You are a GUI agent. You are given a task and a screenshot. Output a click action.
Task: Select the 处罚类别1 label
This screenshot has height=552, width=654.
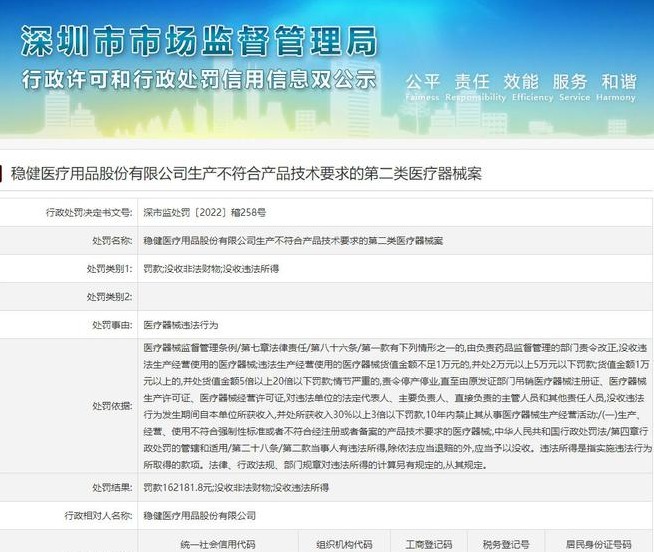click(110, 268)
